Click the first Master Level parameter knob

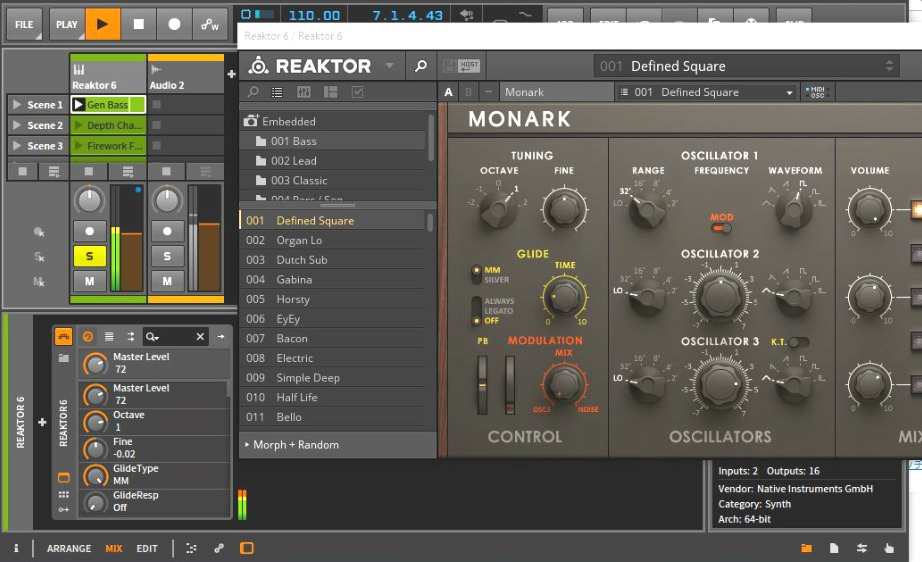[x=95, y=363]
